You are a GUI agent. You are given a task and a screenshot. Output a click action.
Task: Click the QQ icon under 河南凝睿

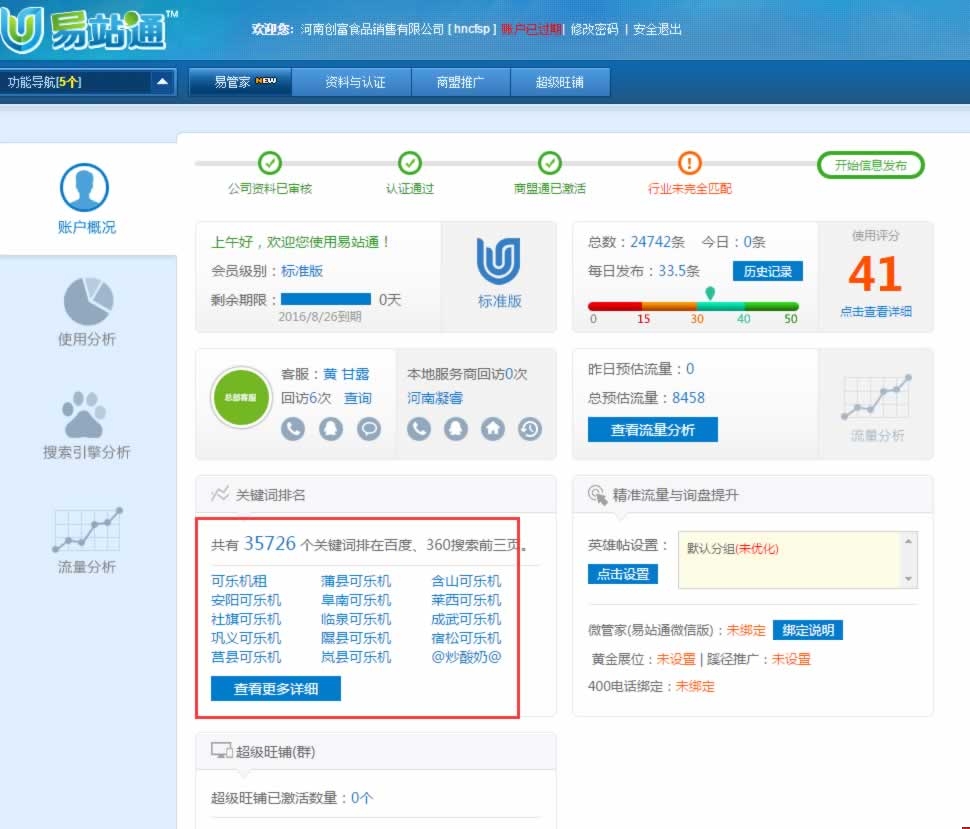(x=456, y=429)
